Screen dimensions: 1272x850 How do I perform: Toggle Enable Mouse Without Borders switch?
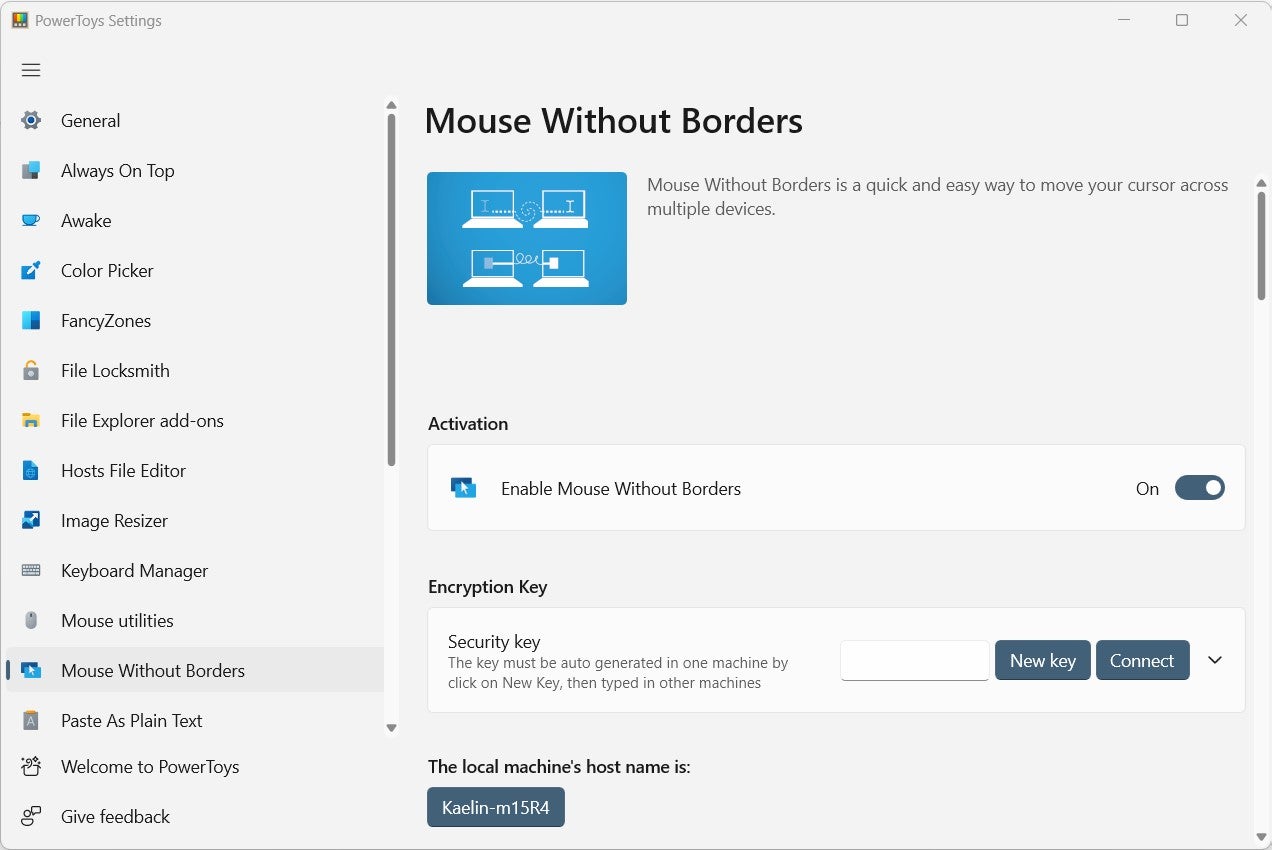1199,488
